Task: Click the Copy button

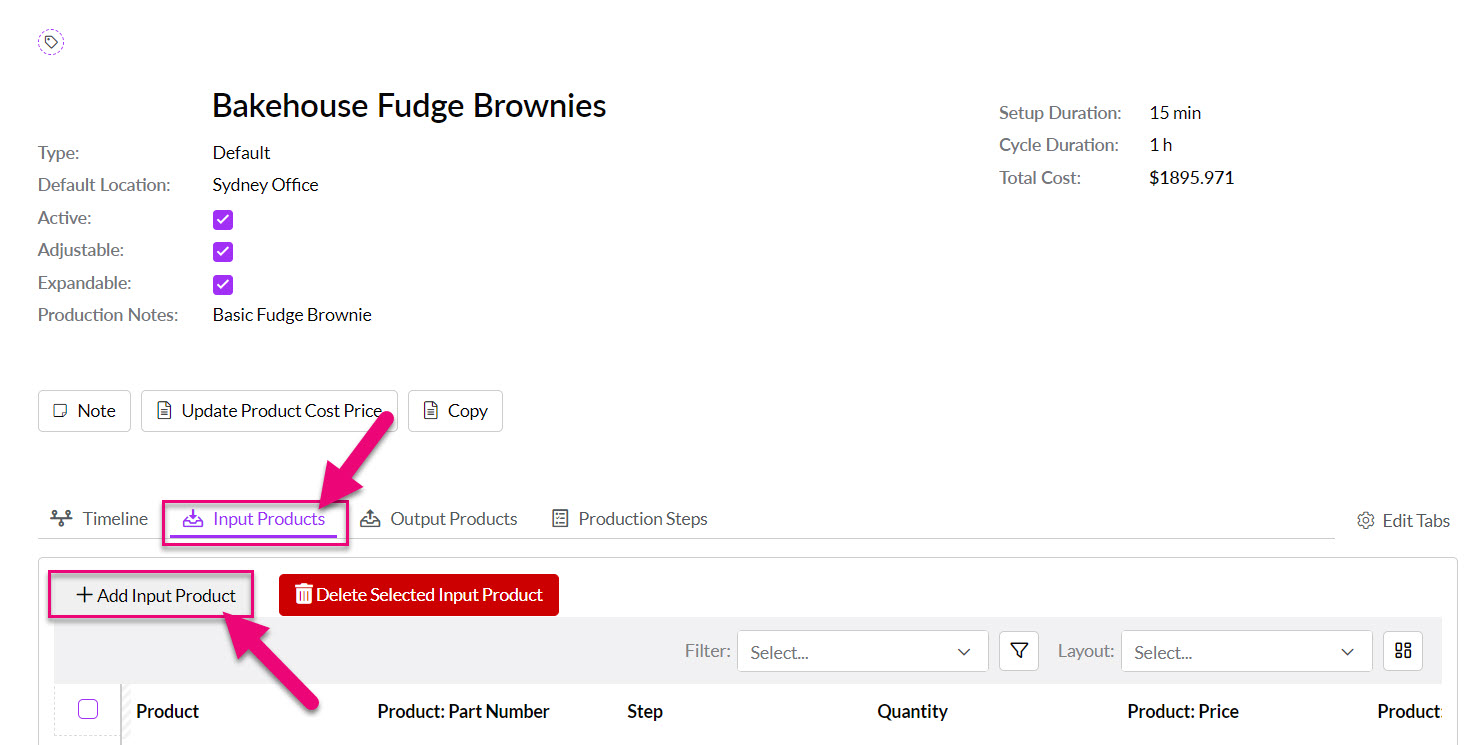Action: click(x=455, y=411)
